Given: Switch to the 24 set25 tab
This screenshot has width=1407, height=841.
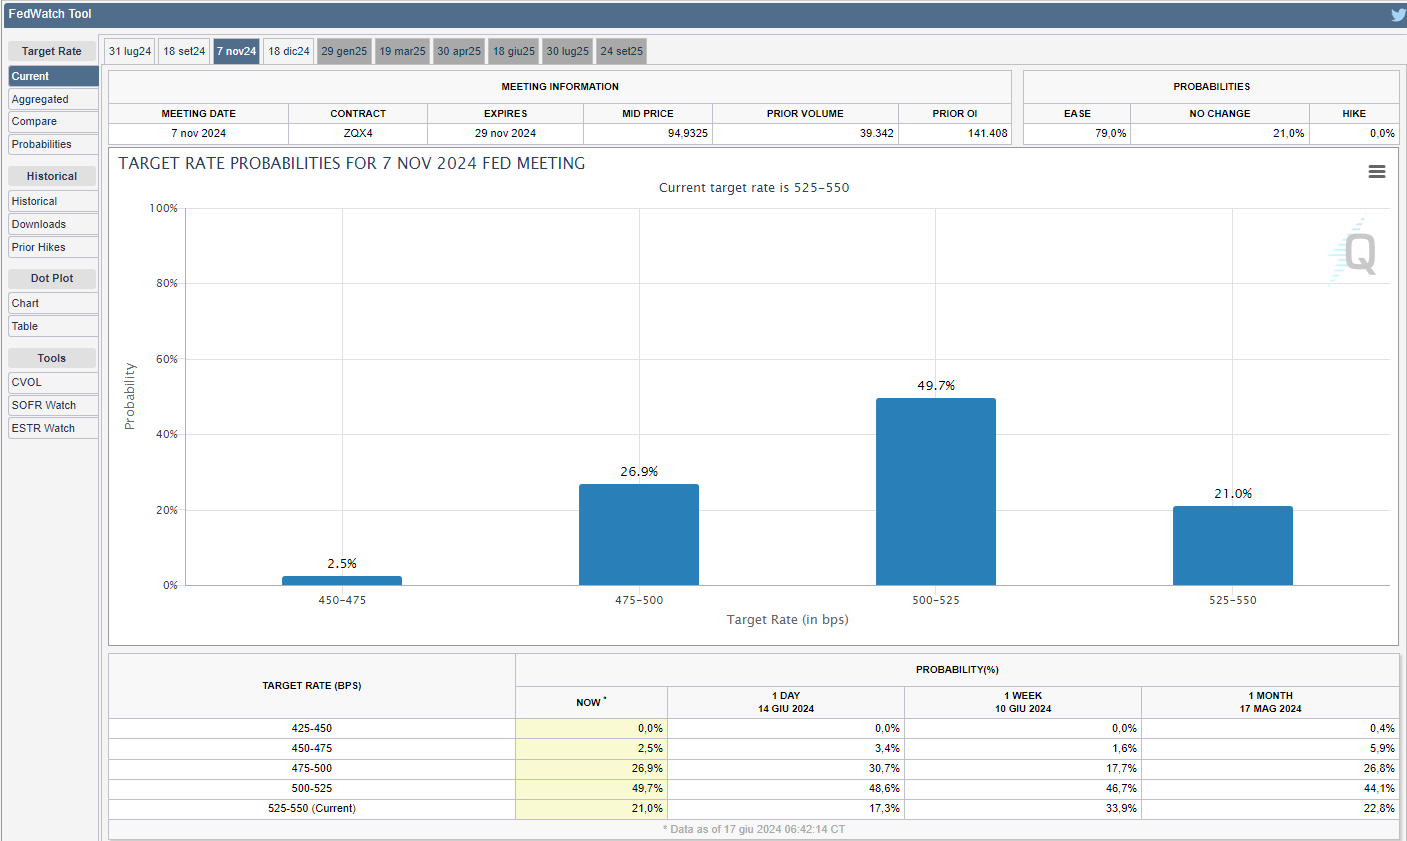Looking at the screenshot, I should coord(621,51).
